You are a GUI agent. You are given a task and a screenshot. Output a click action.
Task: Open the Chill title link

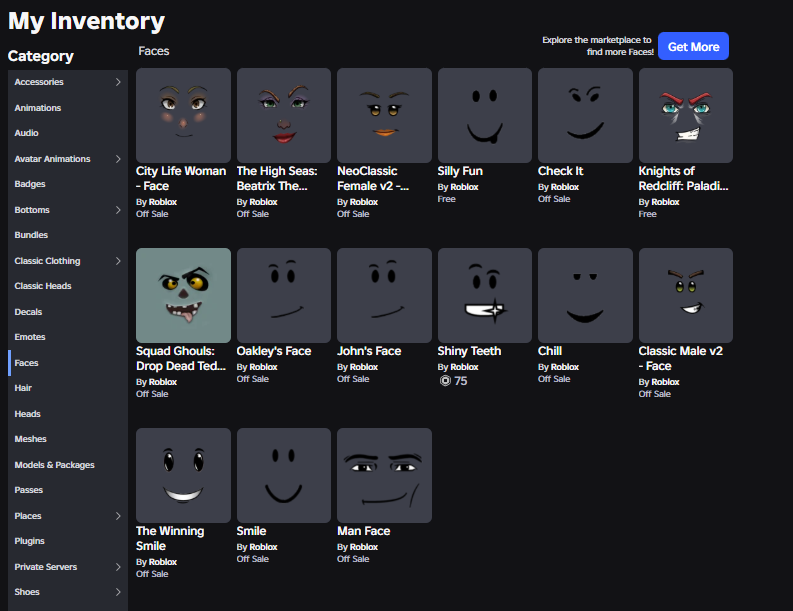click(x=550, y=351)
